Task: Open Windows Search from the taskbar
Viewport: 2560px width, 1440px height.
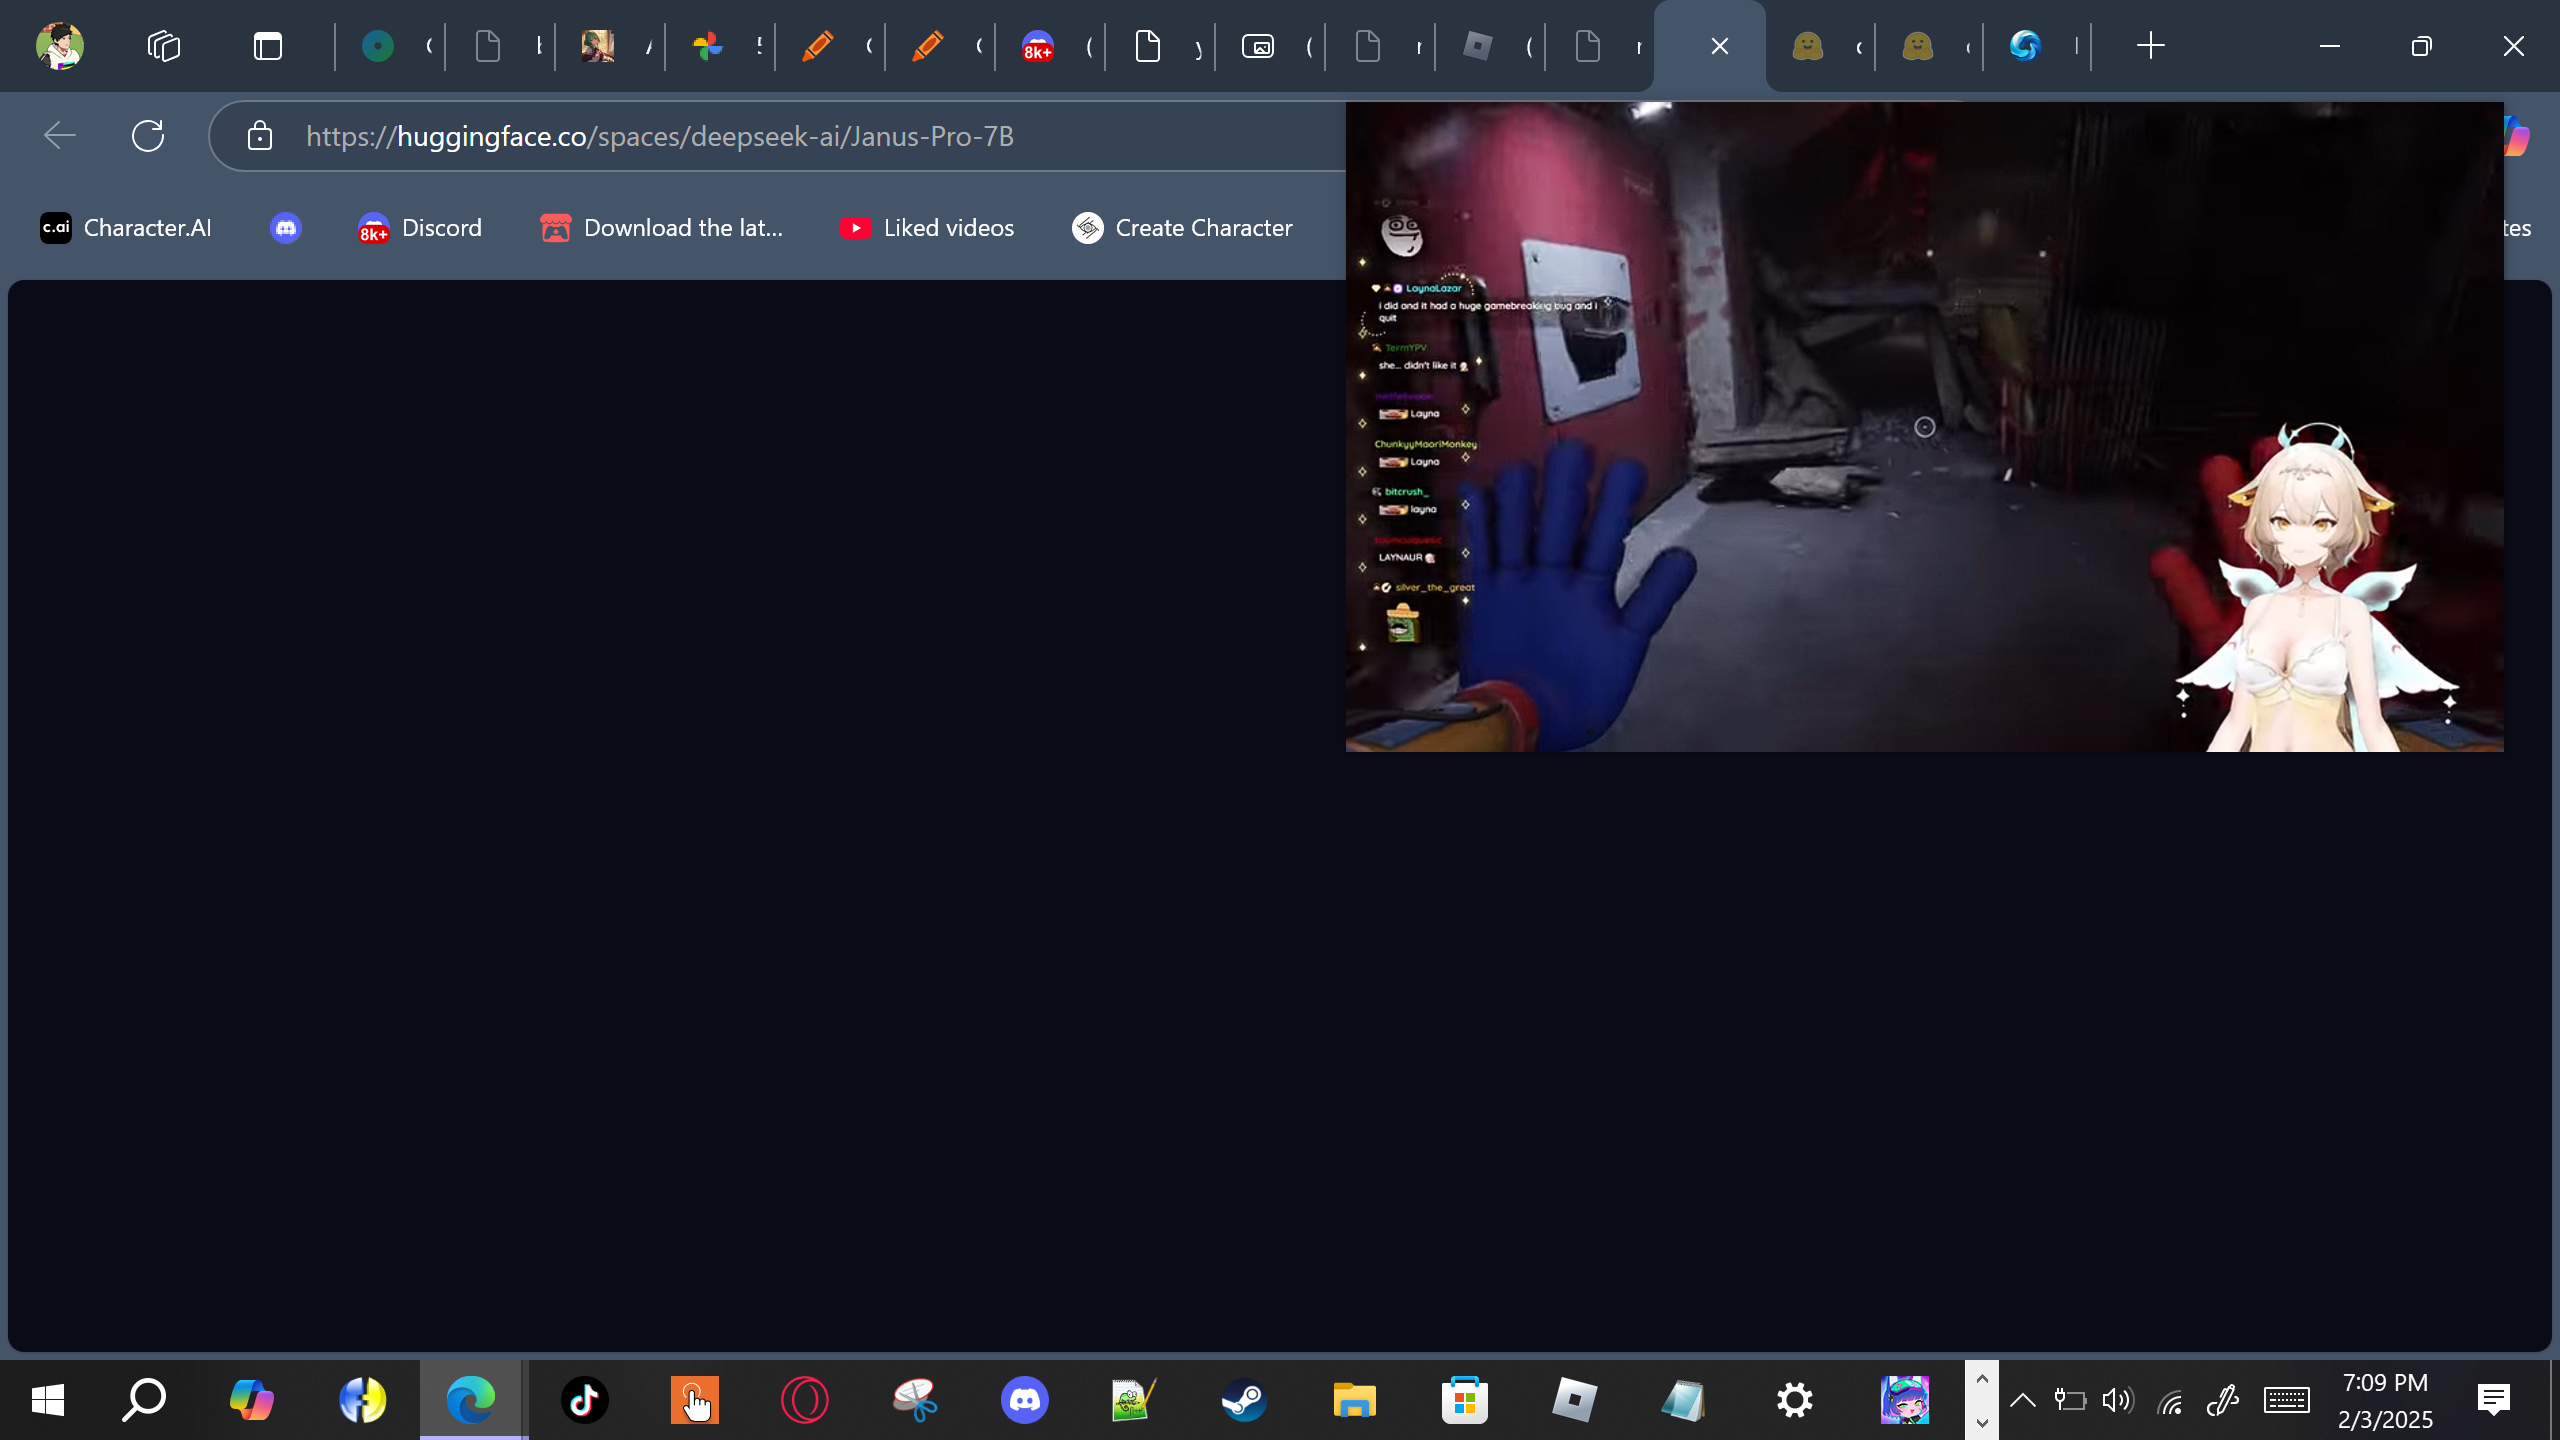Action: tap(143, 1400)
